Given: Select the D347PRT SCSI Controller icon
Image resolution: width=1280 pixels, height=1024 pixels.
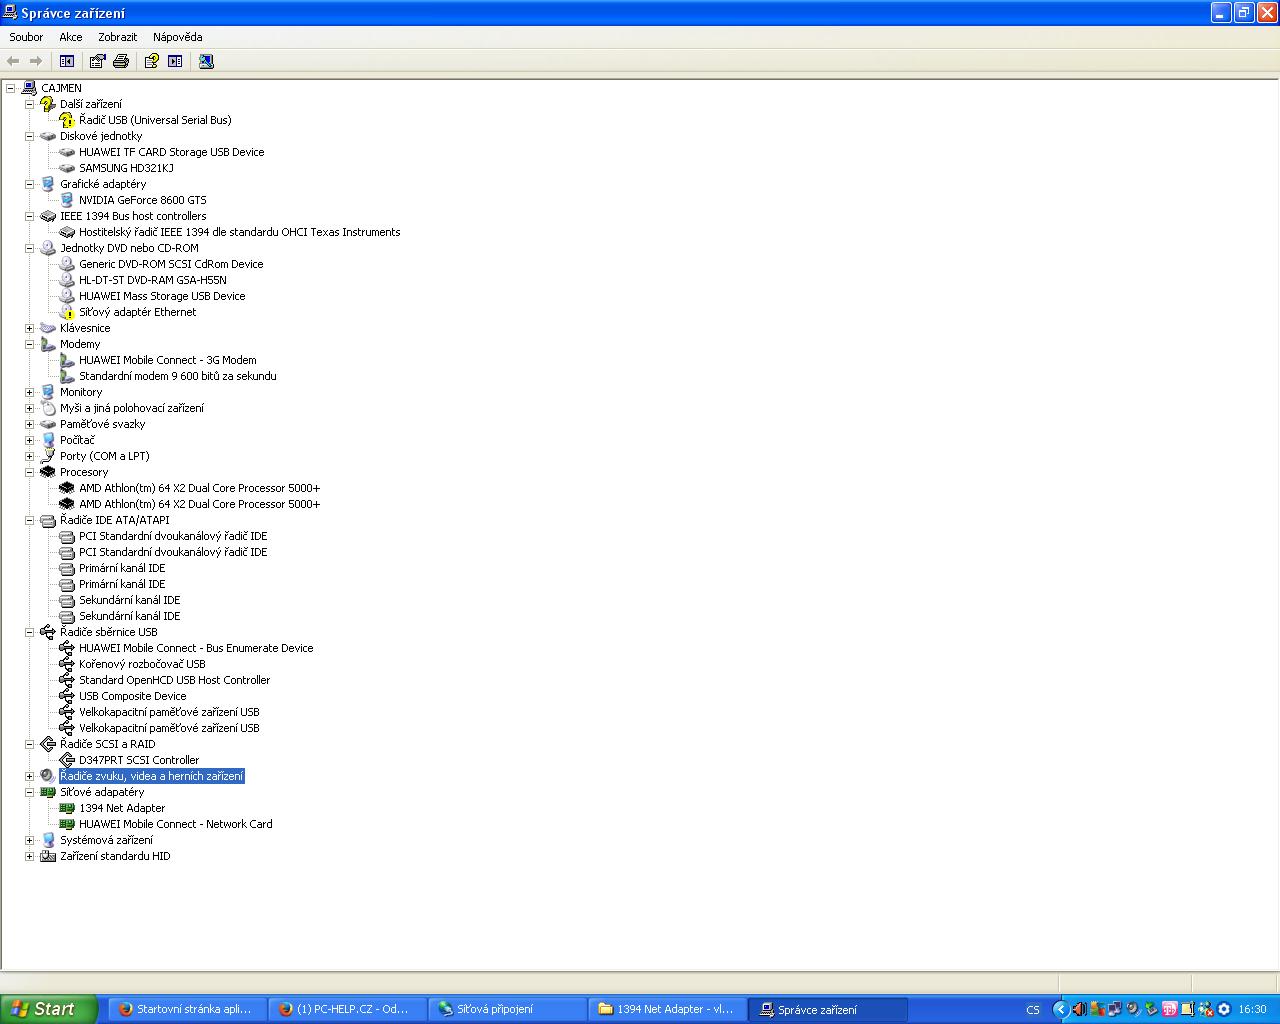Looking at the screenshot, I should pos(67,760).
